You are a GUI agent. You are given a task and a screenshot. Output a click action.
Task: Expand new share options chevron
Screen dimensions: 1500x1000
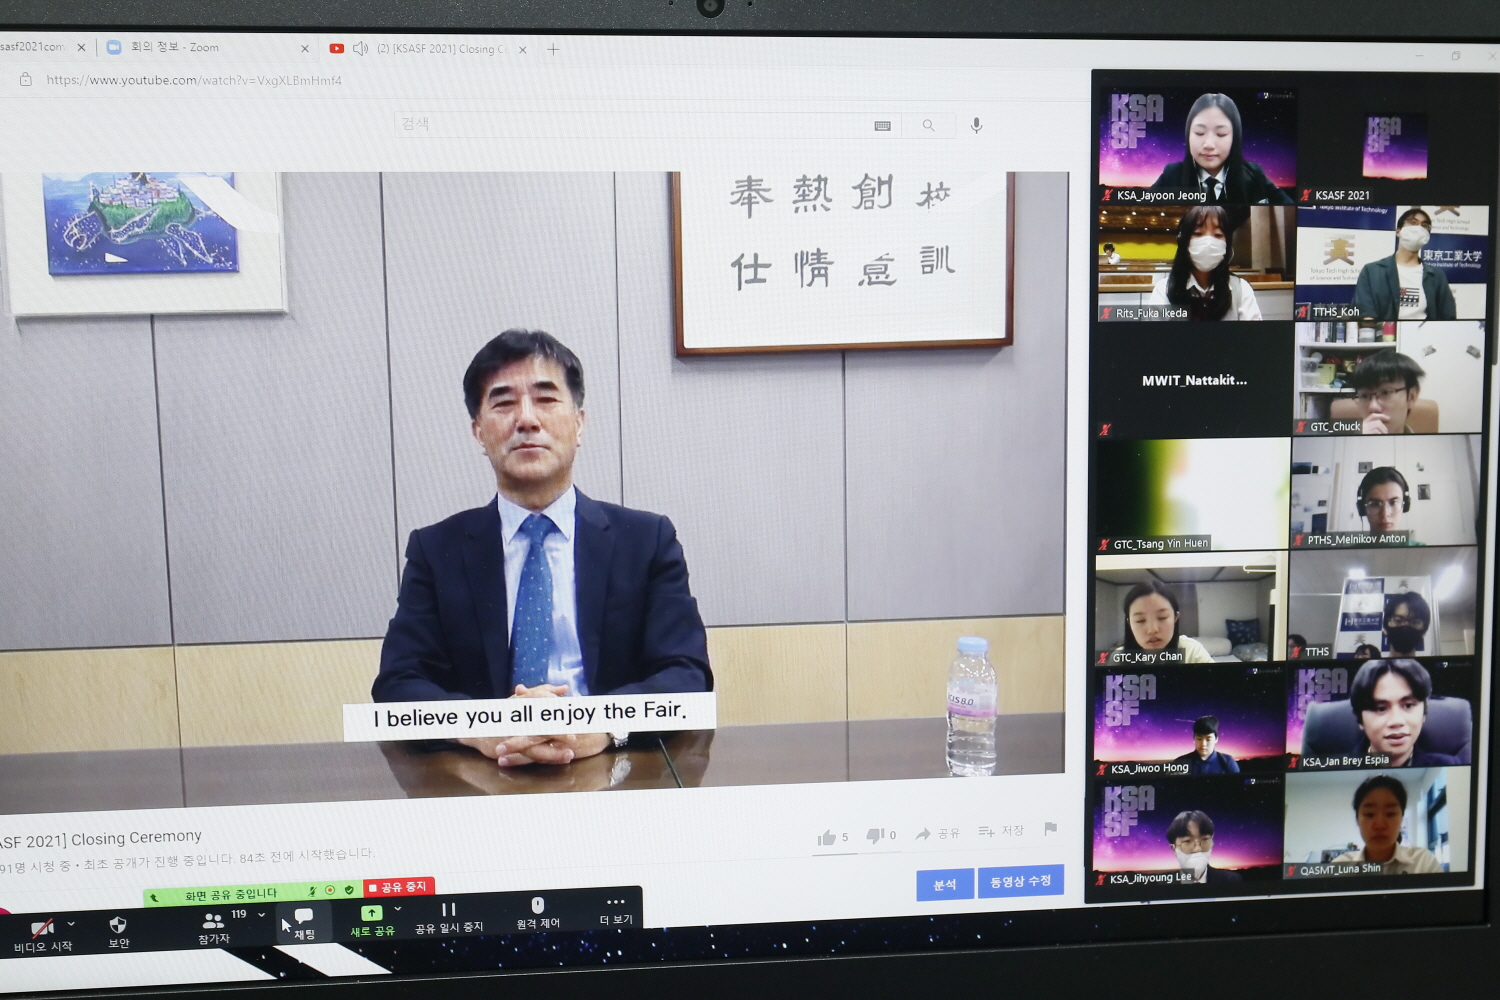tap(398, 909)
